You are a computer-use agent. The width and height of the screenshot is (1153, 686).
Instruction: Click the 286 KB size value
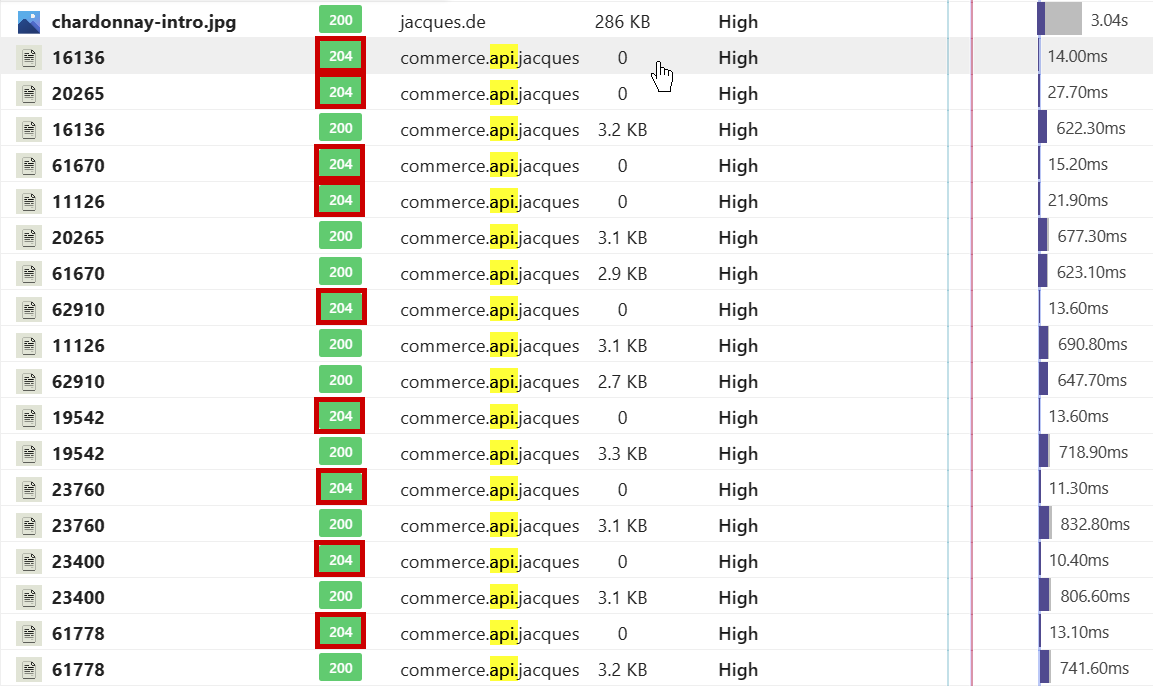tap(622, 22)
